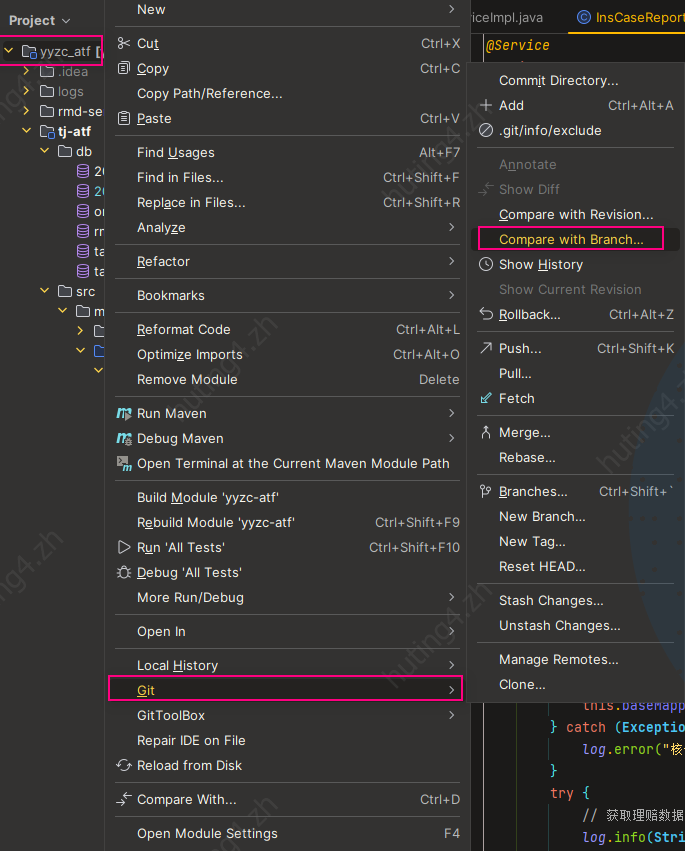Collapse the db folder node
Viewport: 685px width, 851px height.
(x=45, y=151)
